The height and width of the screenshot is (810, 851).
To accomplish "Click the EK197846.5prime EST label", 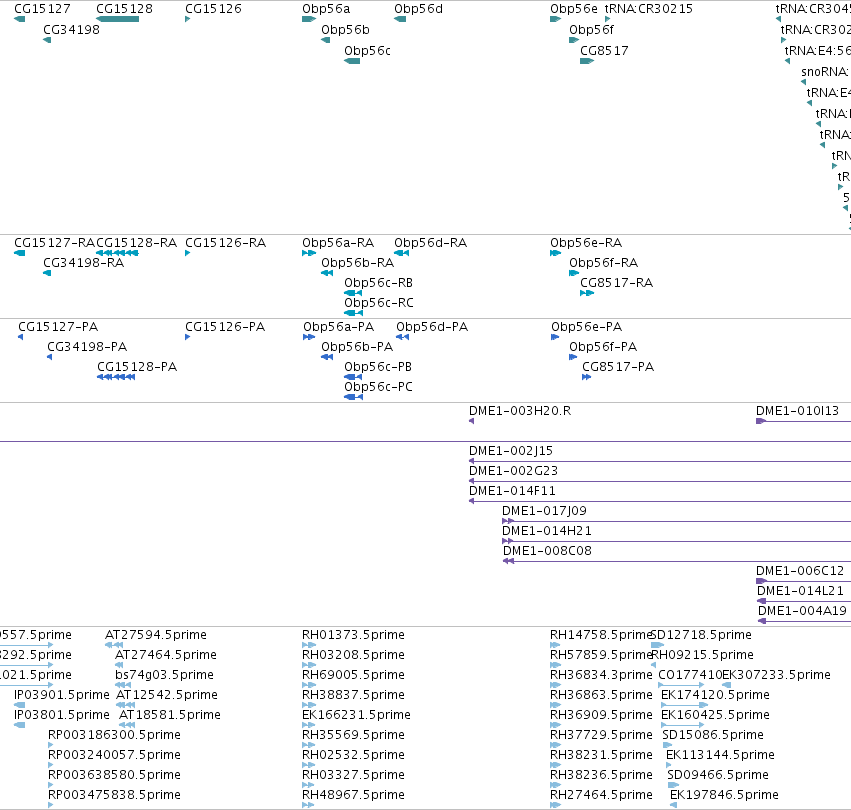I will tap(725, 795).
